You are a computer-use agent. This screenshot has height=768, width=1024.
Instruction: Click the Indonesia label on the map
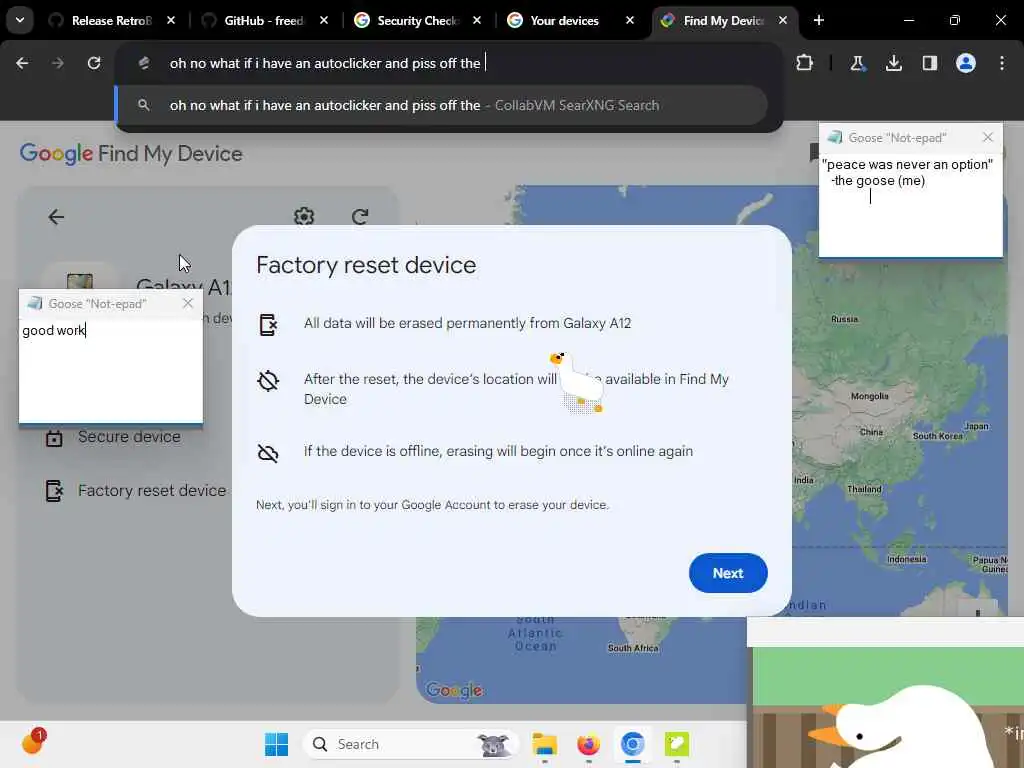[906, 559]
